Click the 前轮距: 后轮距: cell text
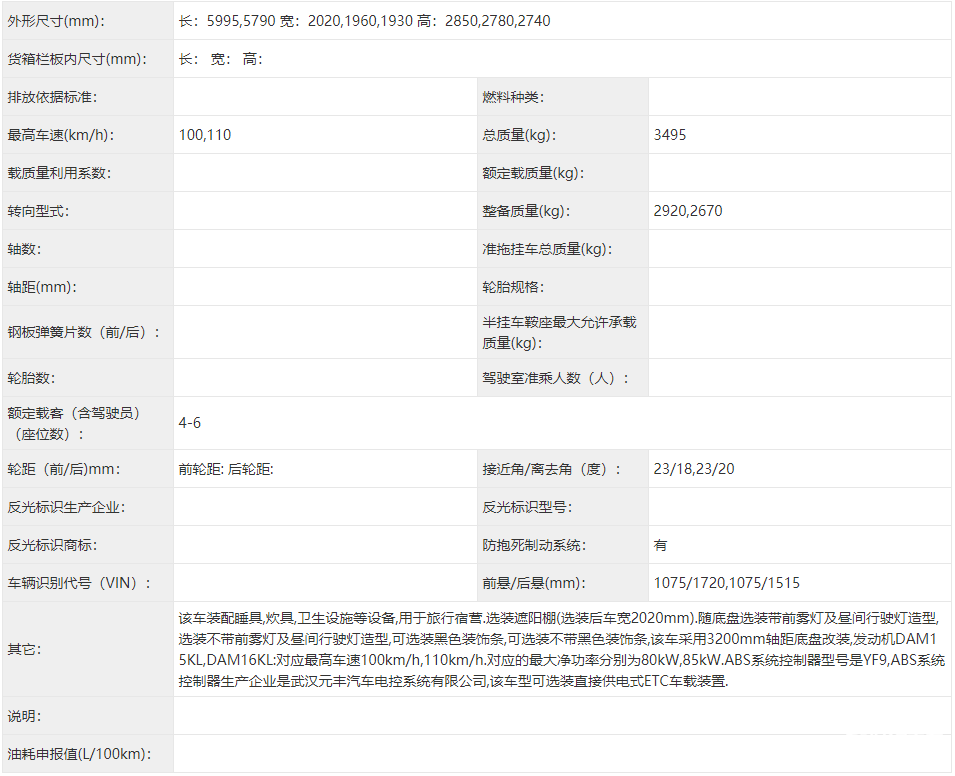 226,470
